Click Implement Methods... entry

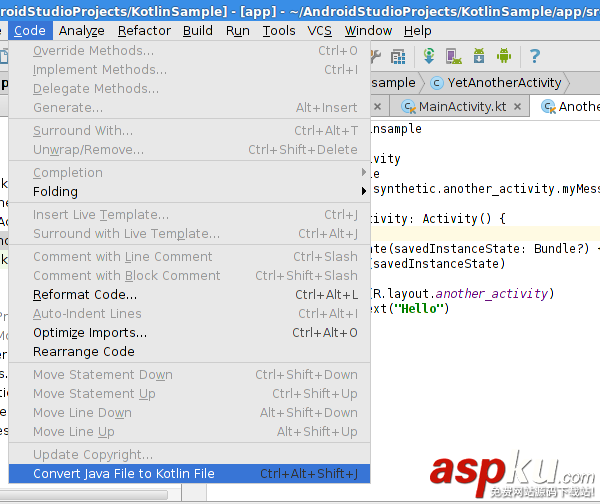[x=189, y=70]
